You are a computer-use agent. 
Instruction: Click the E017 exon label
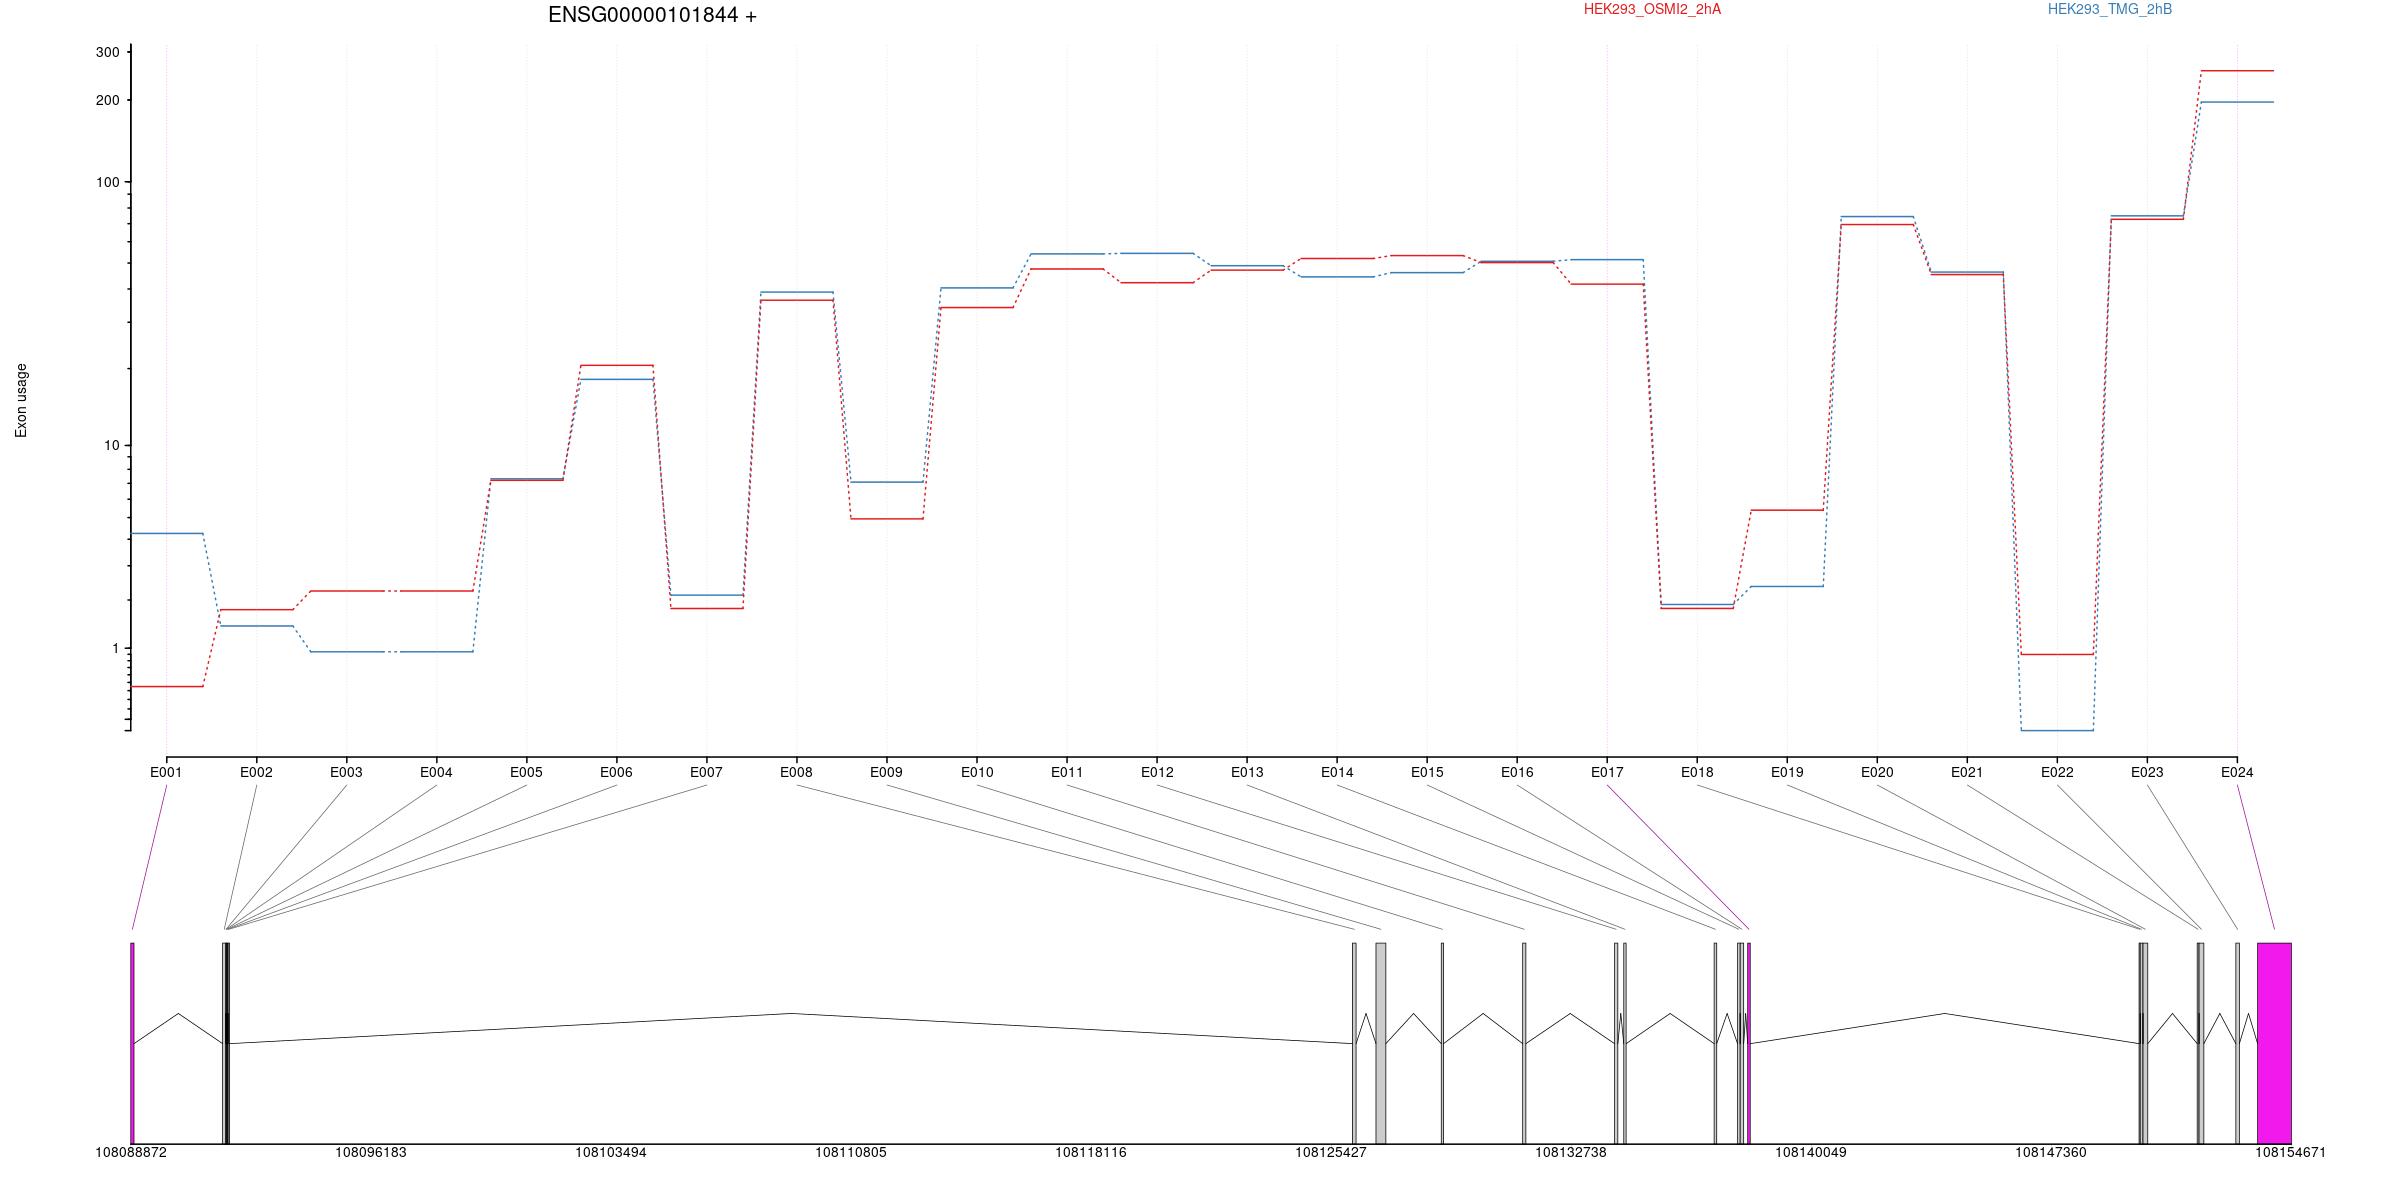pos(1607,772)
